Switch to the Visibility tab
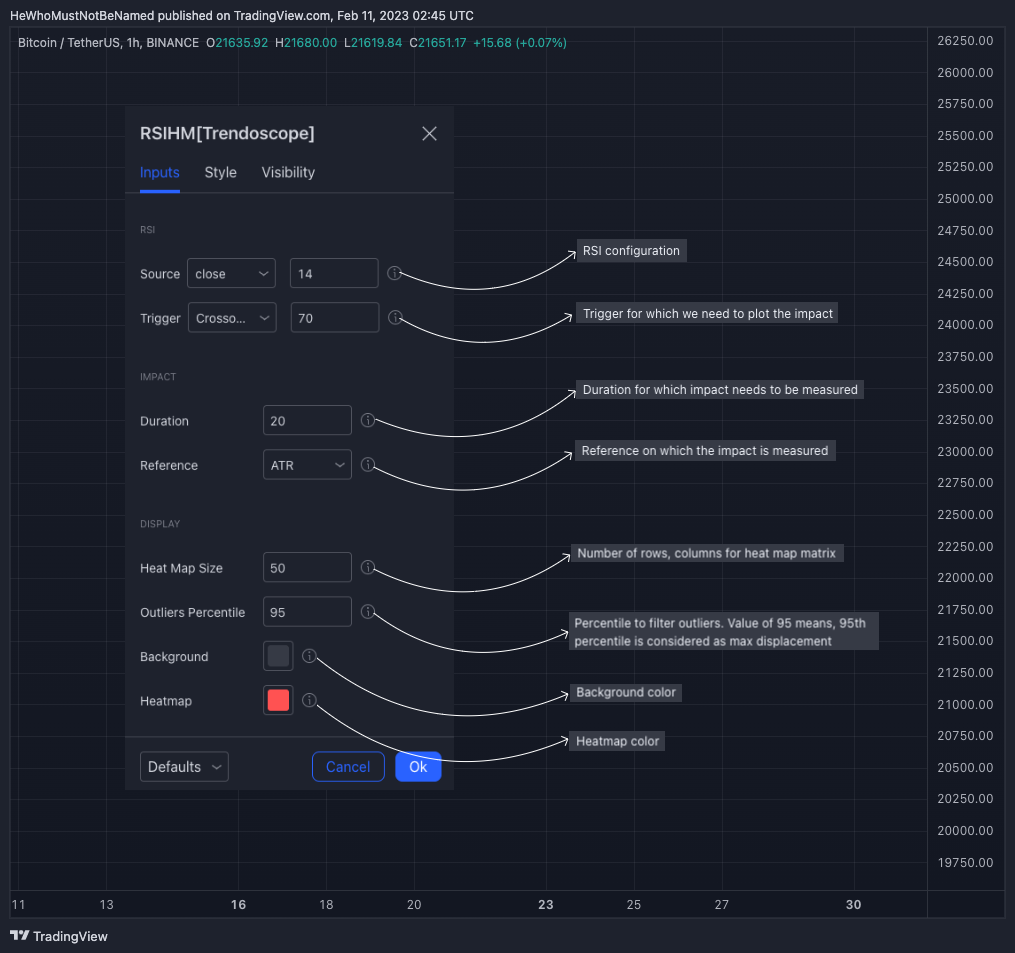This screenshot has width=1015, height=953. (288, 172)
